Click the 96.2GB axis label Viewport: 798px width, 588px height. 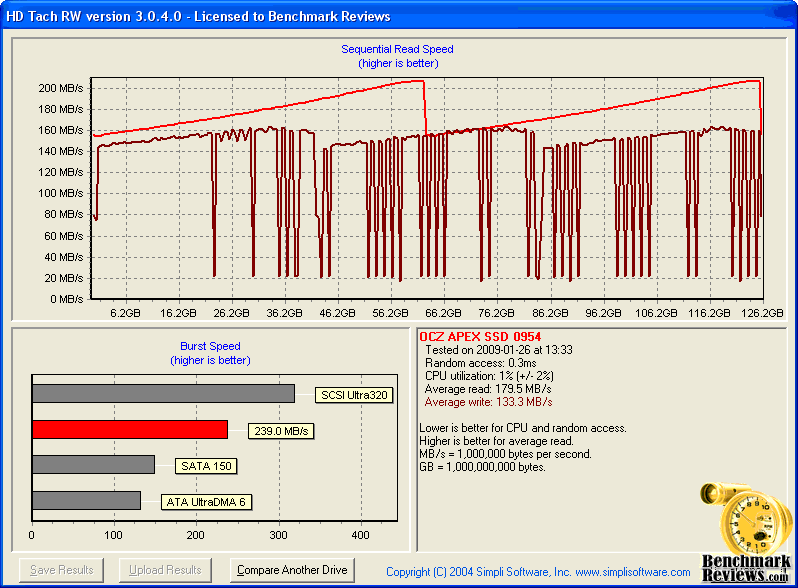tap(603, 313)
